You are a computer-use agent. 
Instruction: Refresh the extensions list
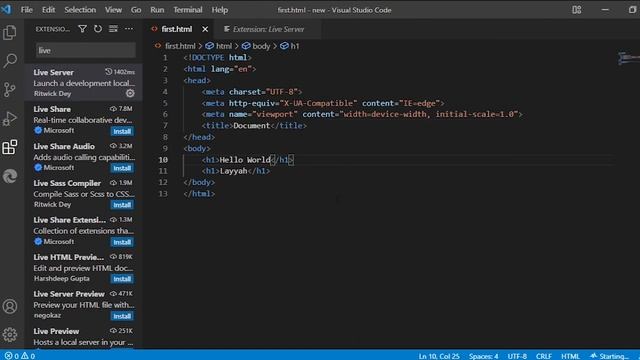coord(98,29)
